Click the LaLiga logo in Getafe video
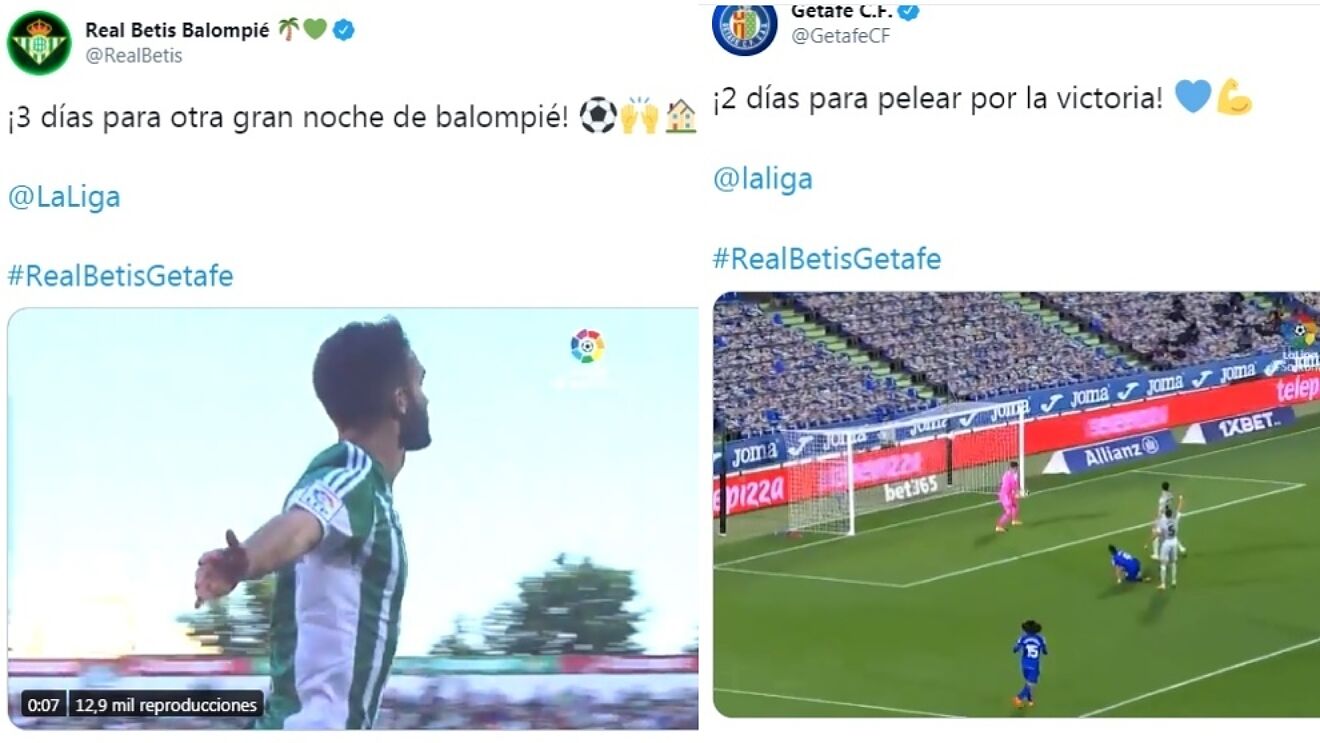 (1300, 332)
